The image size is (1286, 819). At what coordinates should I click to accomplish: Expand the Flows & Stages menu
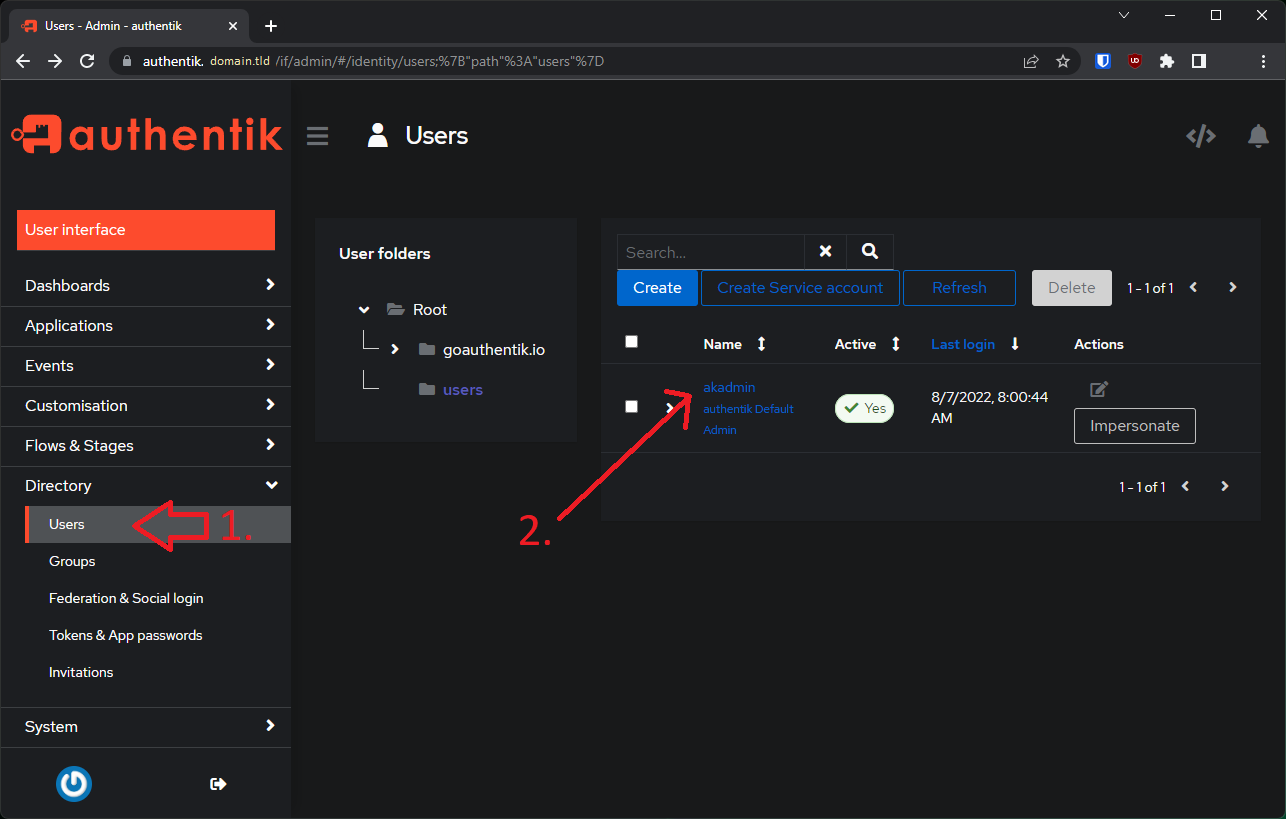(146, 446)
